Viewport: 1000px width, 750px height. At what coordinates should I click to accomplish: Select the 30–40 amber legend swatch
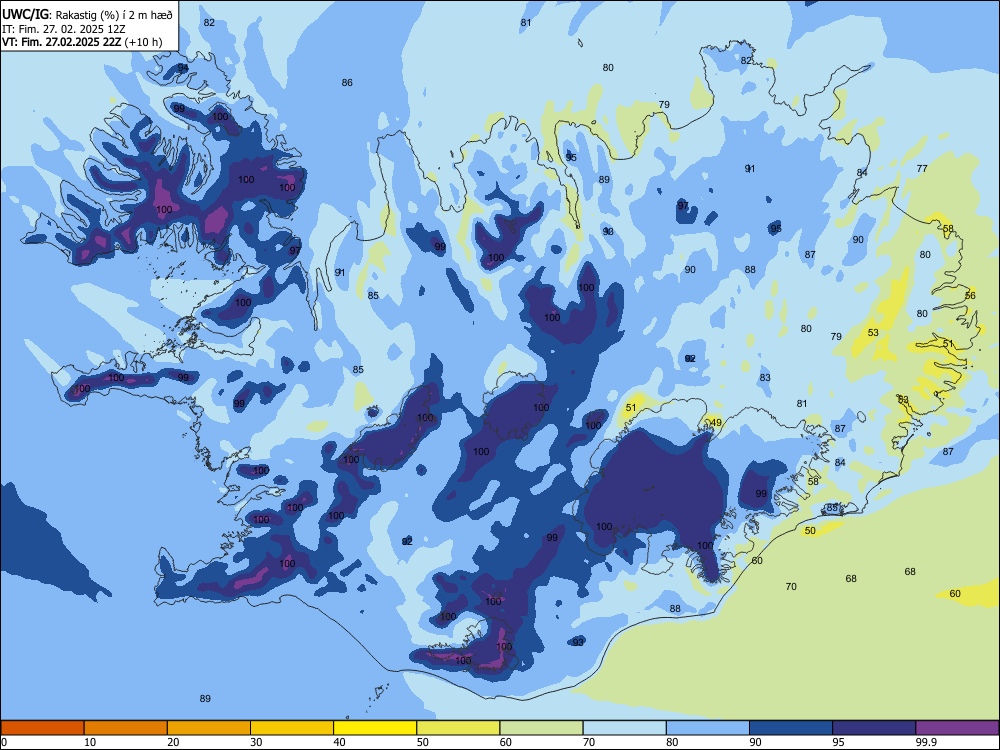292,728
